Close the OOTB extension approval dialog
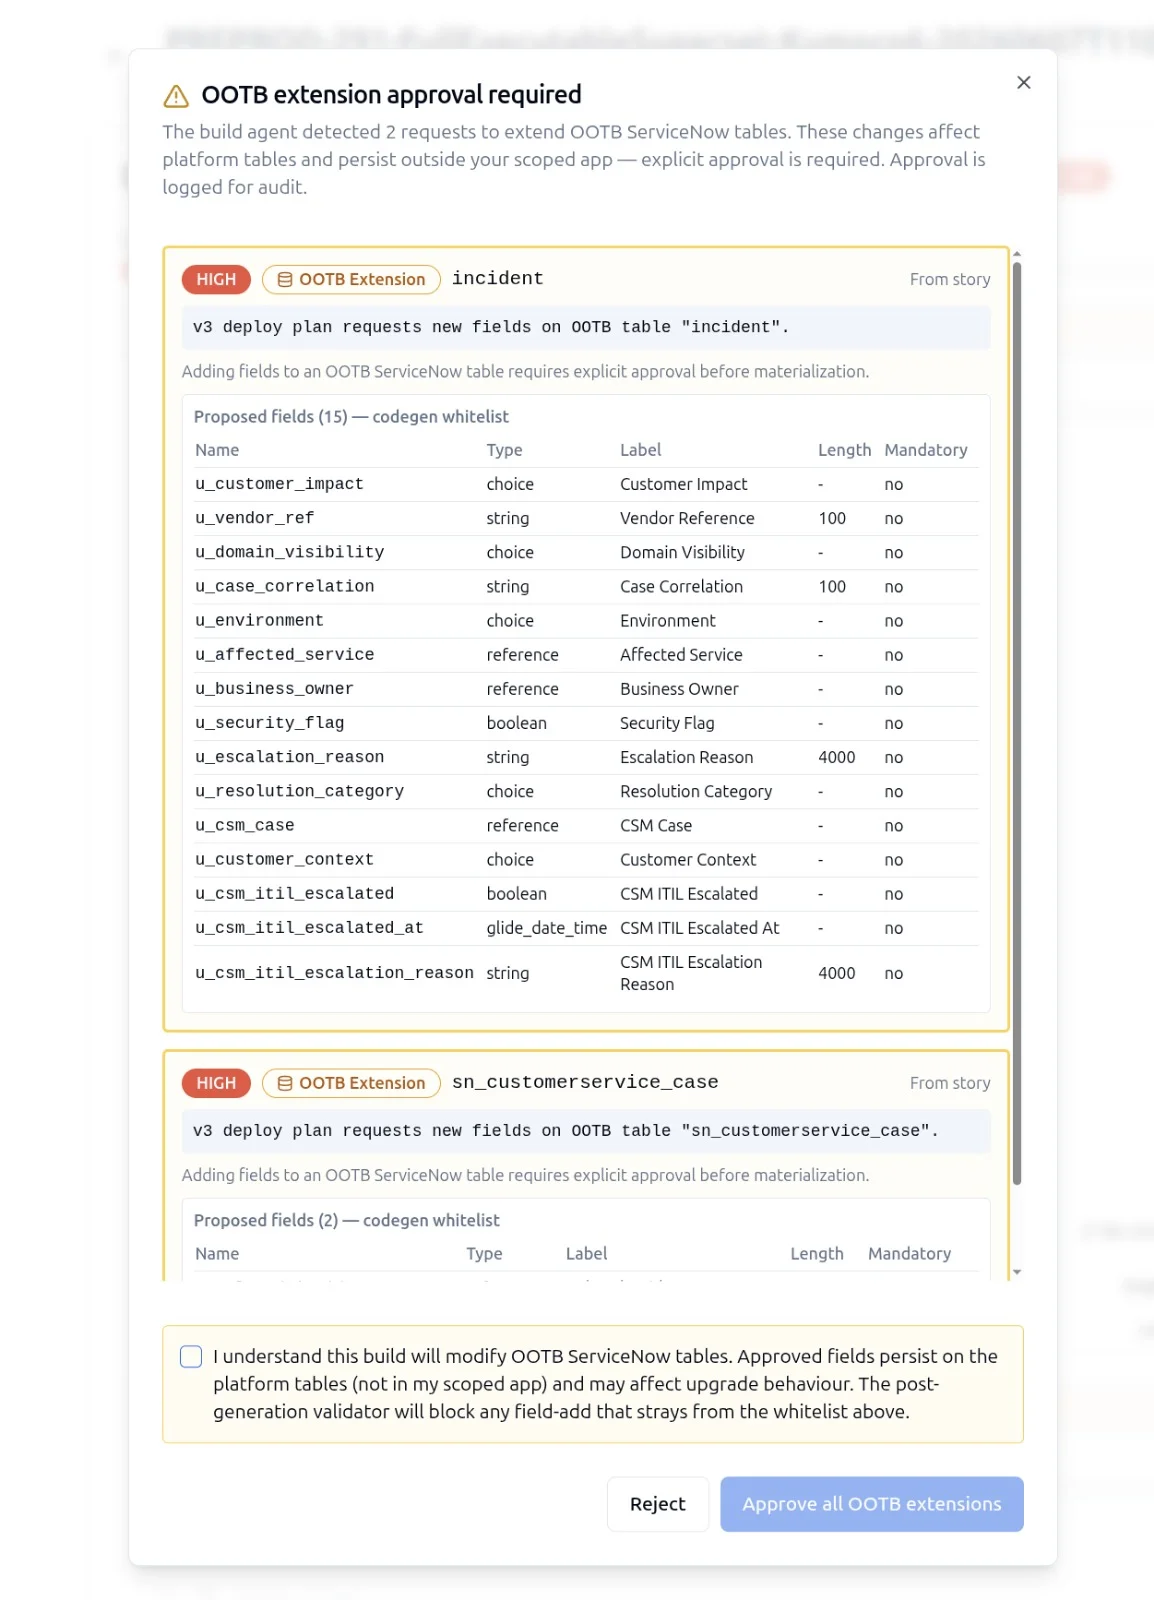Image resolution: width=1154 pixels, height=1600 pixels. coord(1023,82)
